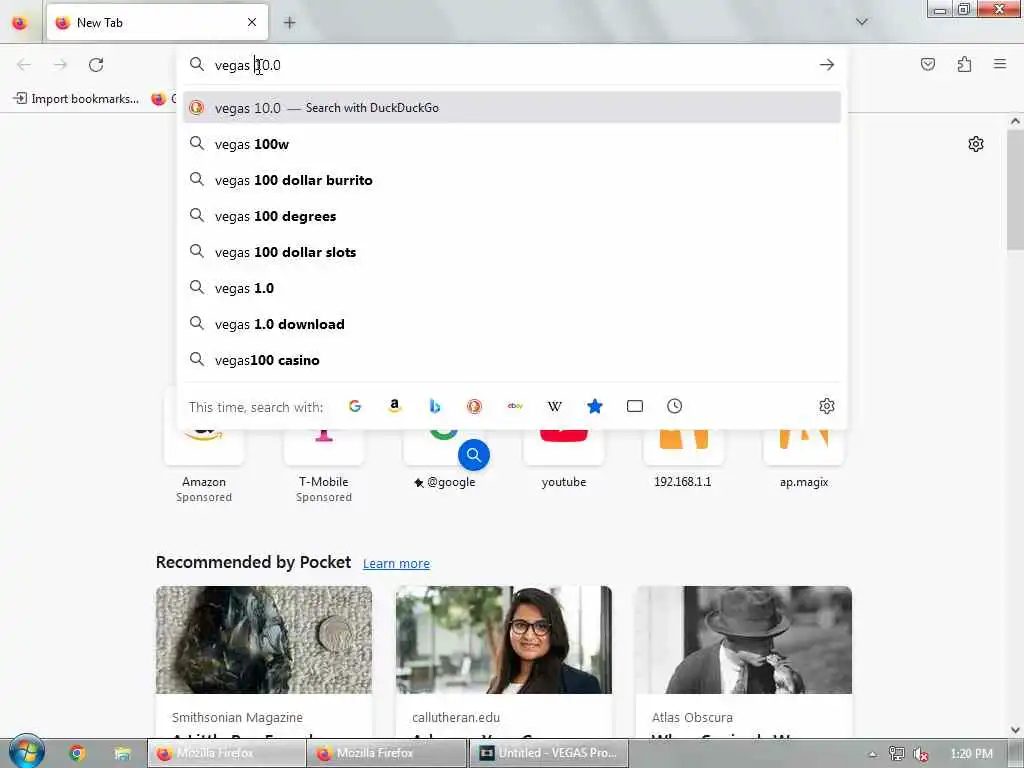Reload the current page
This screenshot has height=768, width=1024.
coord(96,65)
